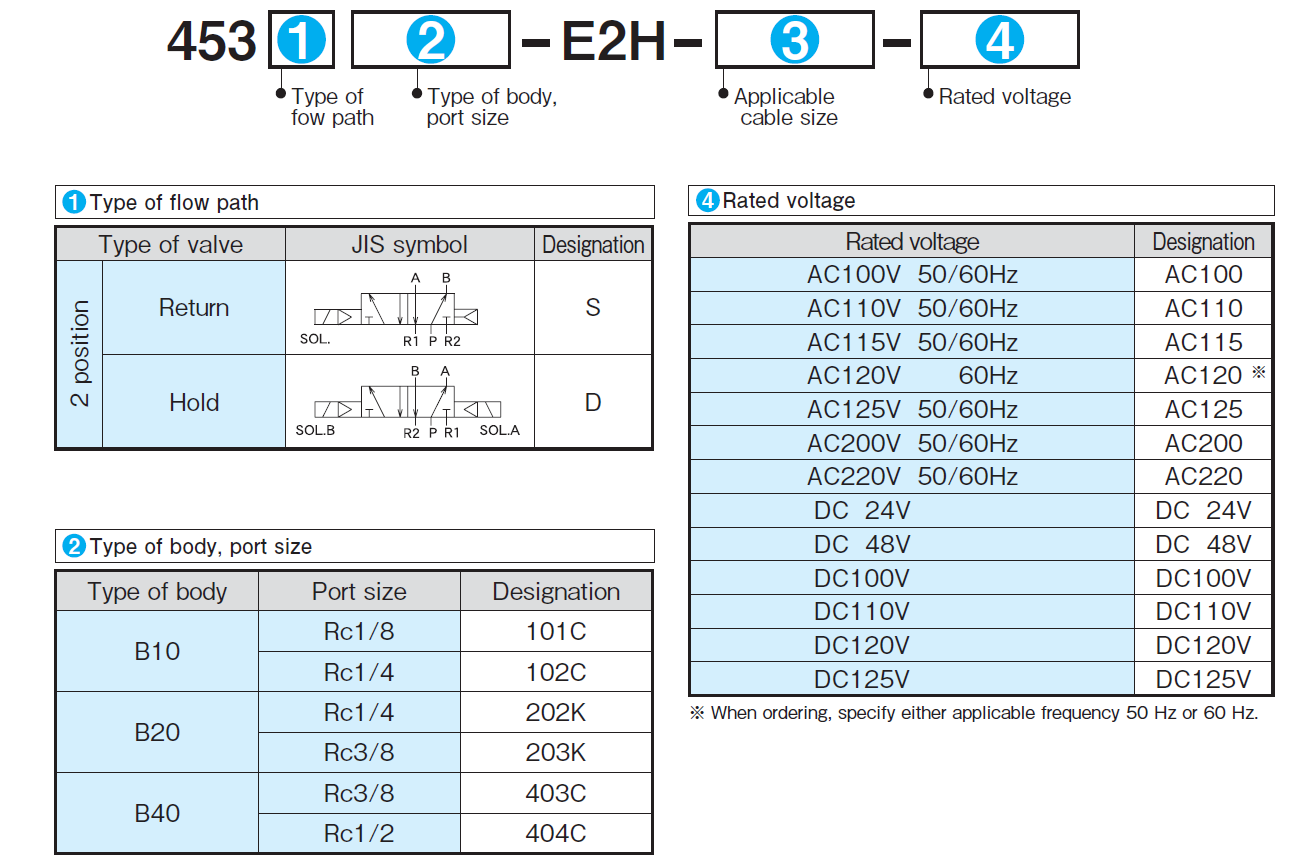The width and height of the screenshot is (1311, 863).
Task: Click the 'JIS symbol' column header
Action: coord(410,245)
